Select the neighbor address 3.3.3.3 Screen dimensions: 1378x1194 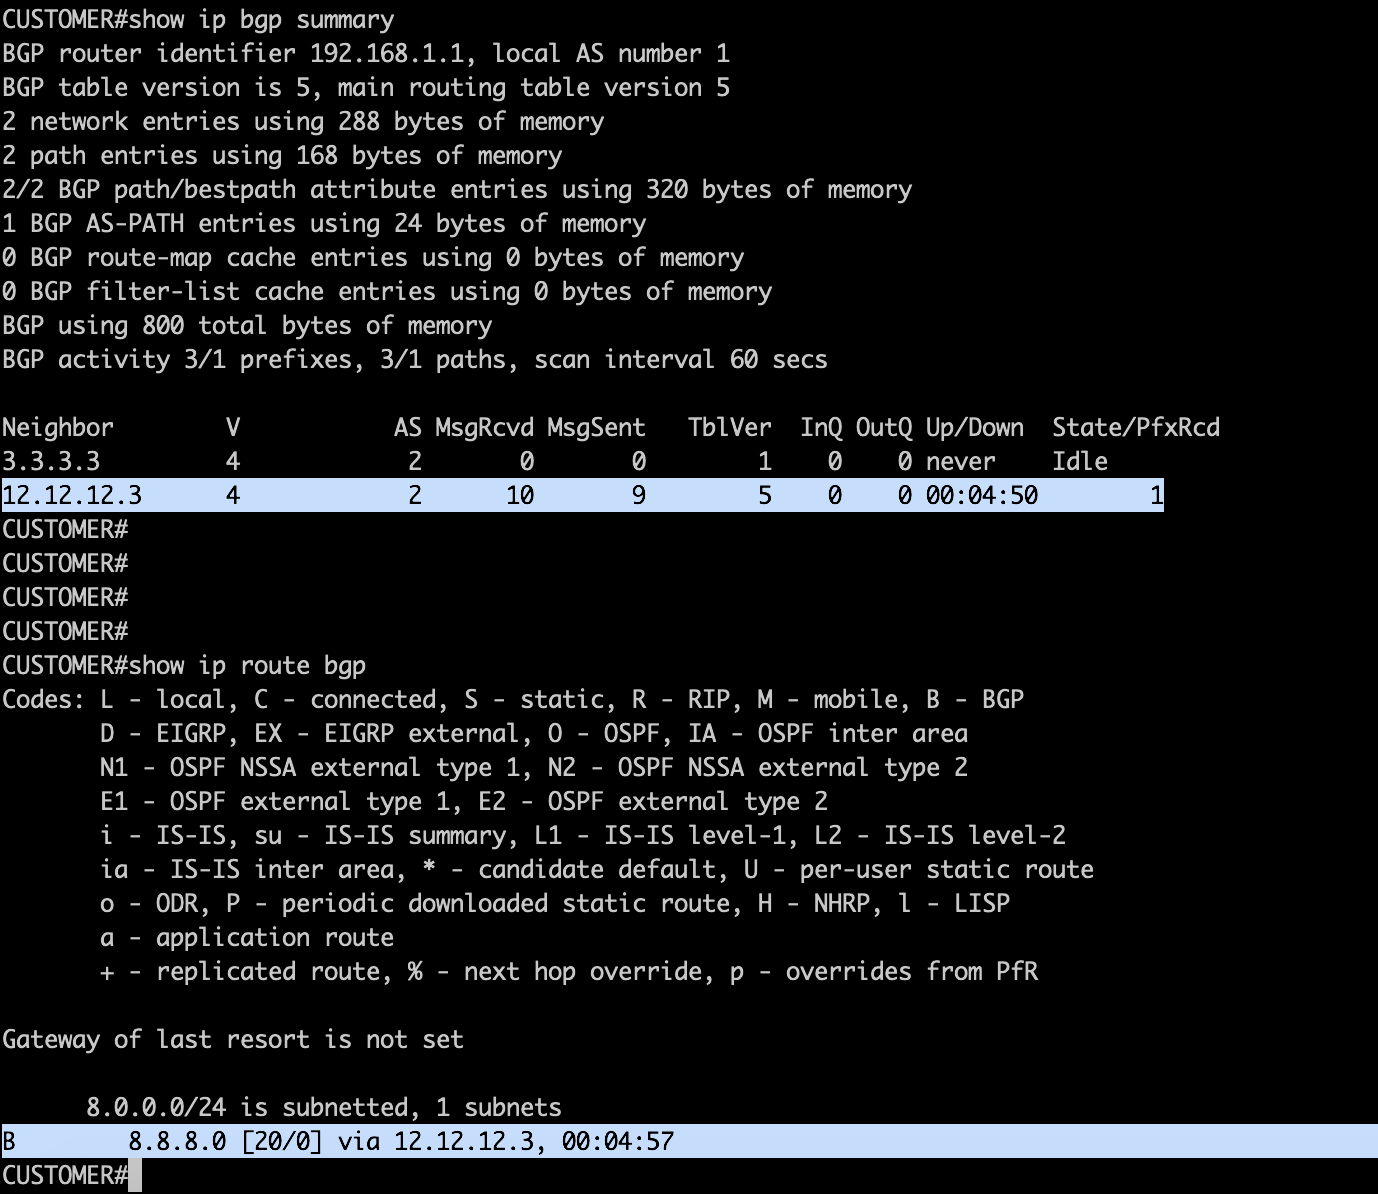(51, 462)
